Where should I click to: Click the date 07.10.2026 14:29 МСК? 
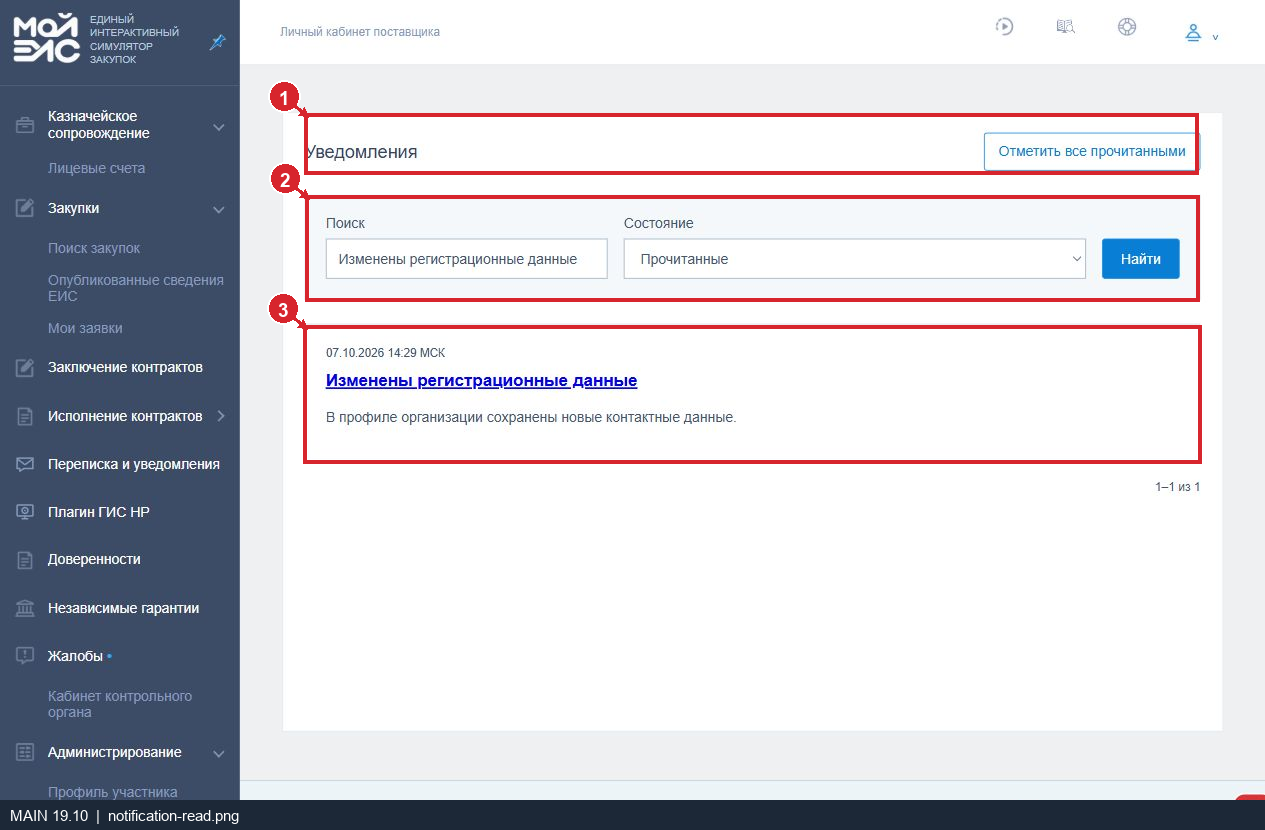[386, 353]
